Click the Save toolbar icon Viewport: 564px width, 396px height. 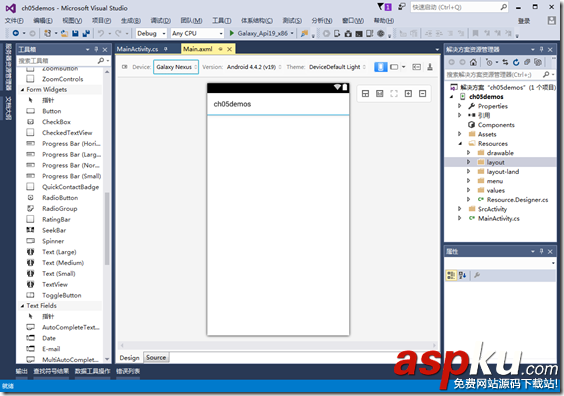(75, 33)
